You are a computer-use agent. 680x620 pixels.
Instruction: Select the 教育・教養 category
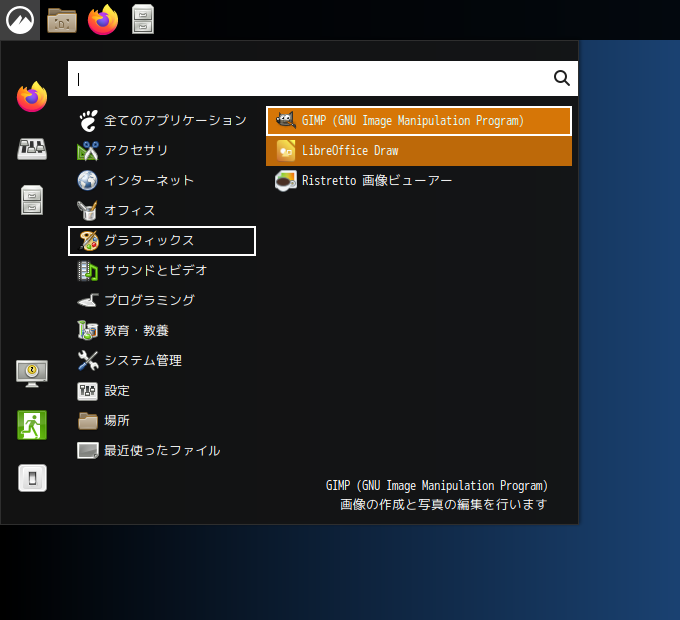162,331
